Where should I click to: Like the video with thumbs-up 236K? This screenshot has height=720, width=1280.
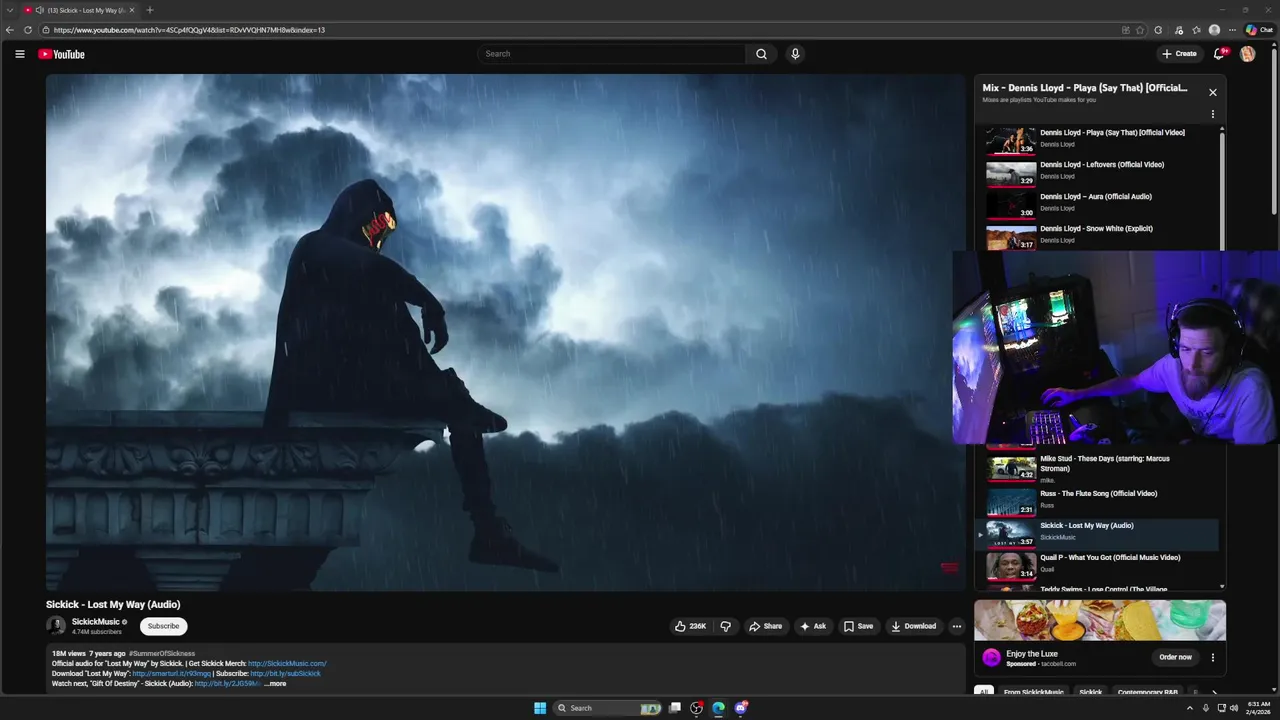(x=690, y=626)
